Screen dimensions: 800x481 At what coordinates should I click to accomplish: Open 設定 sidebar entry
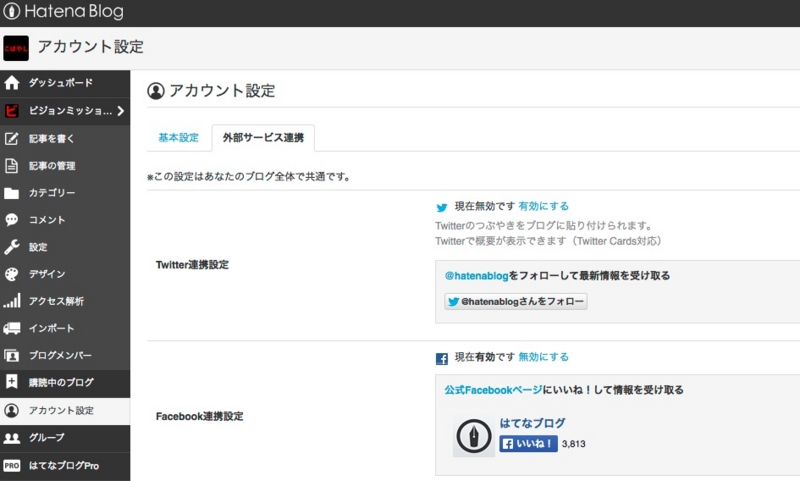click(x=38, y=247)
